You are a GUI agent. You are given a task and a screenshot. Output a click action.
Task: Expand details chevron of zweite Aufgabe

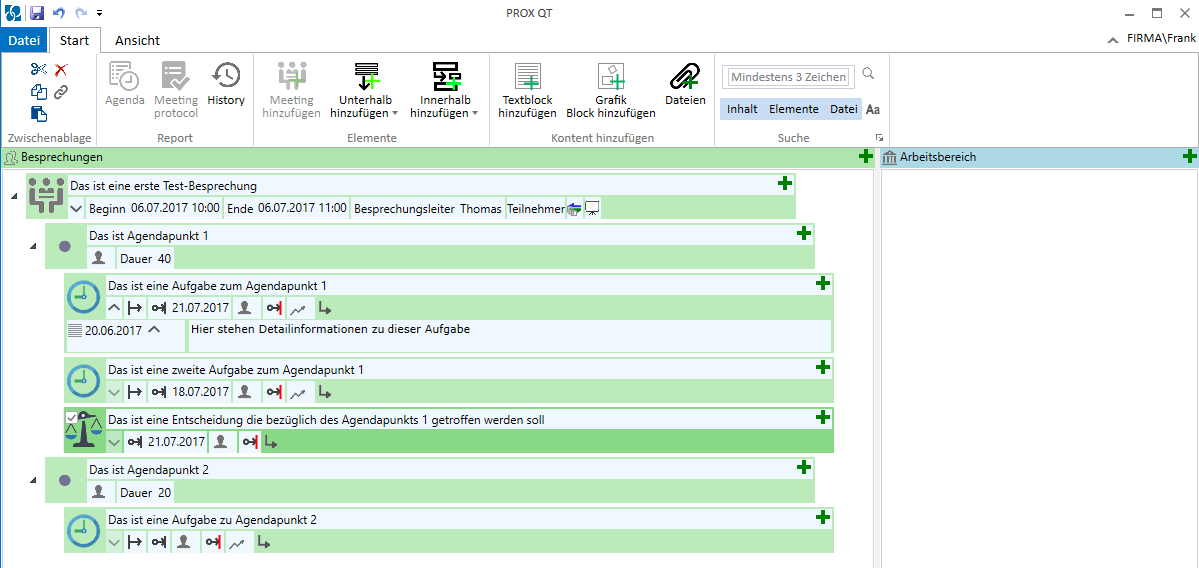(114, 392)
